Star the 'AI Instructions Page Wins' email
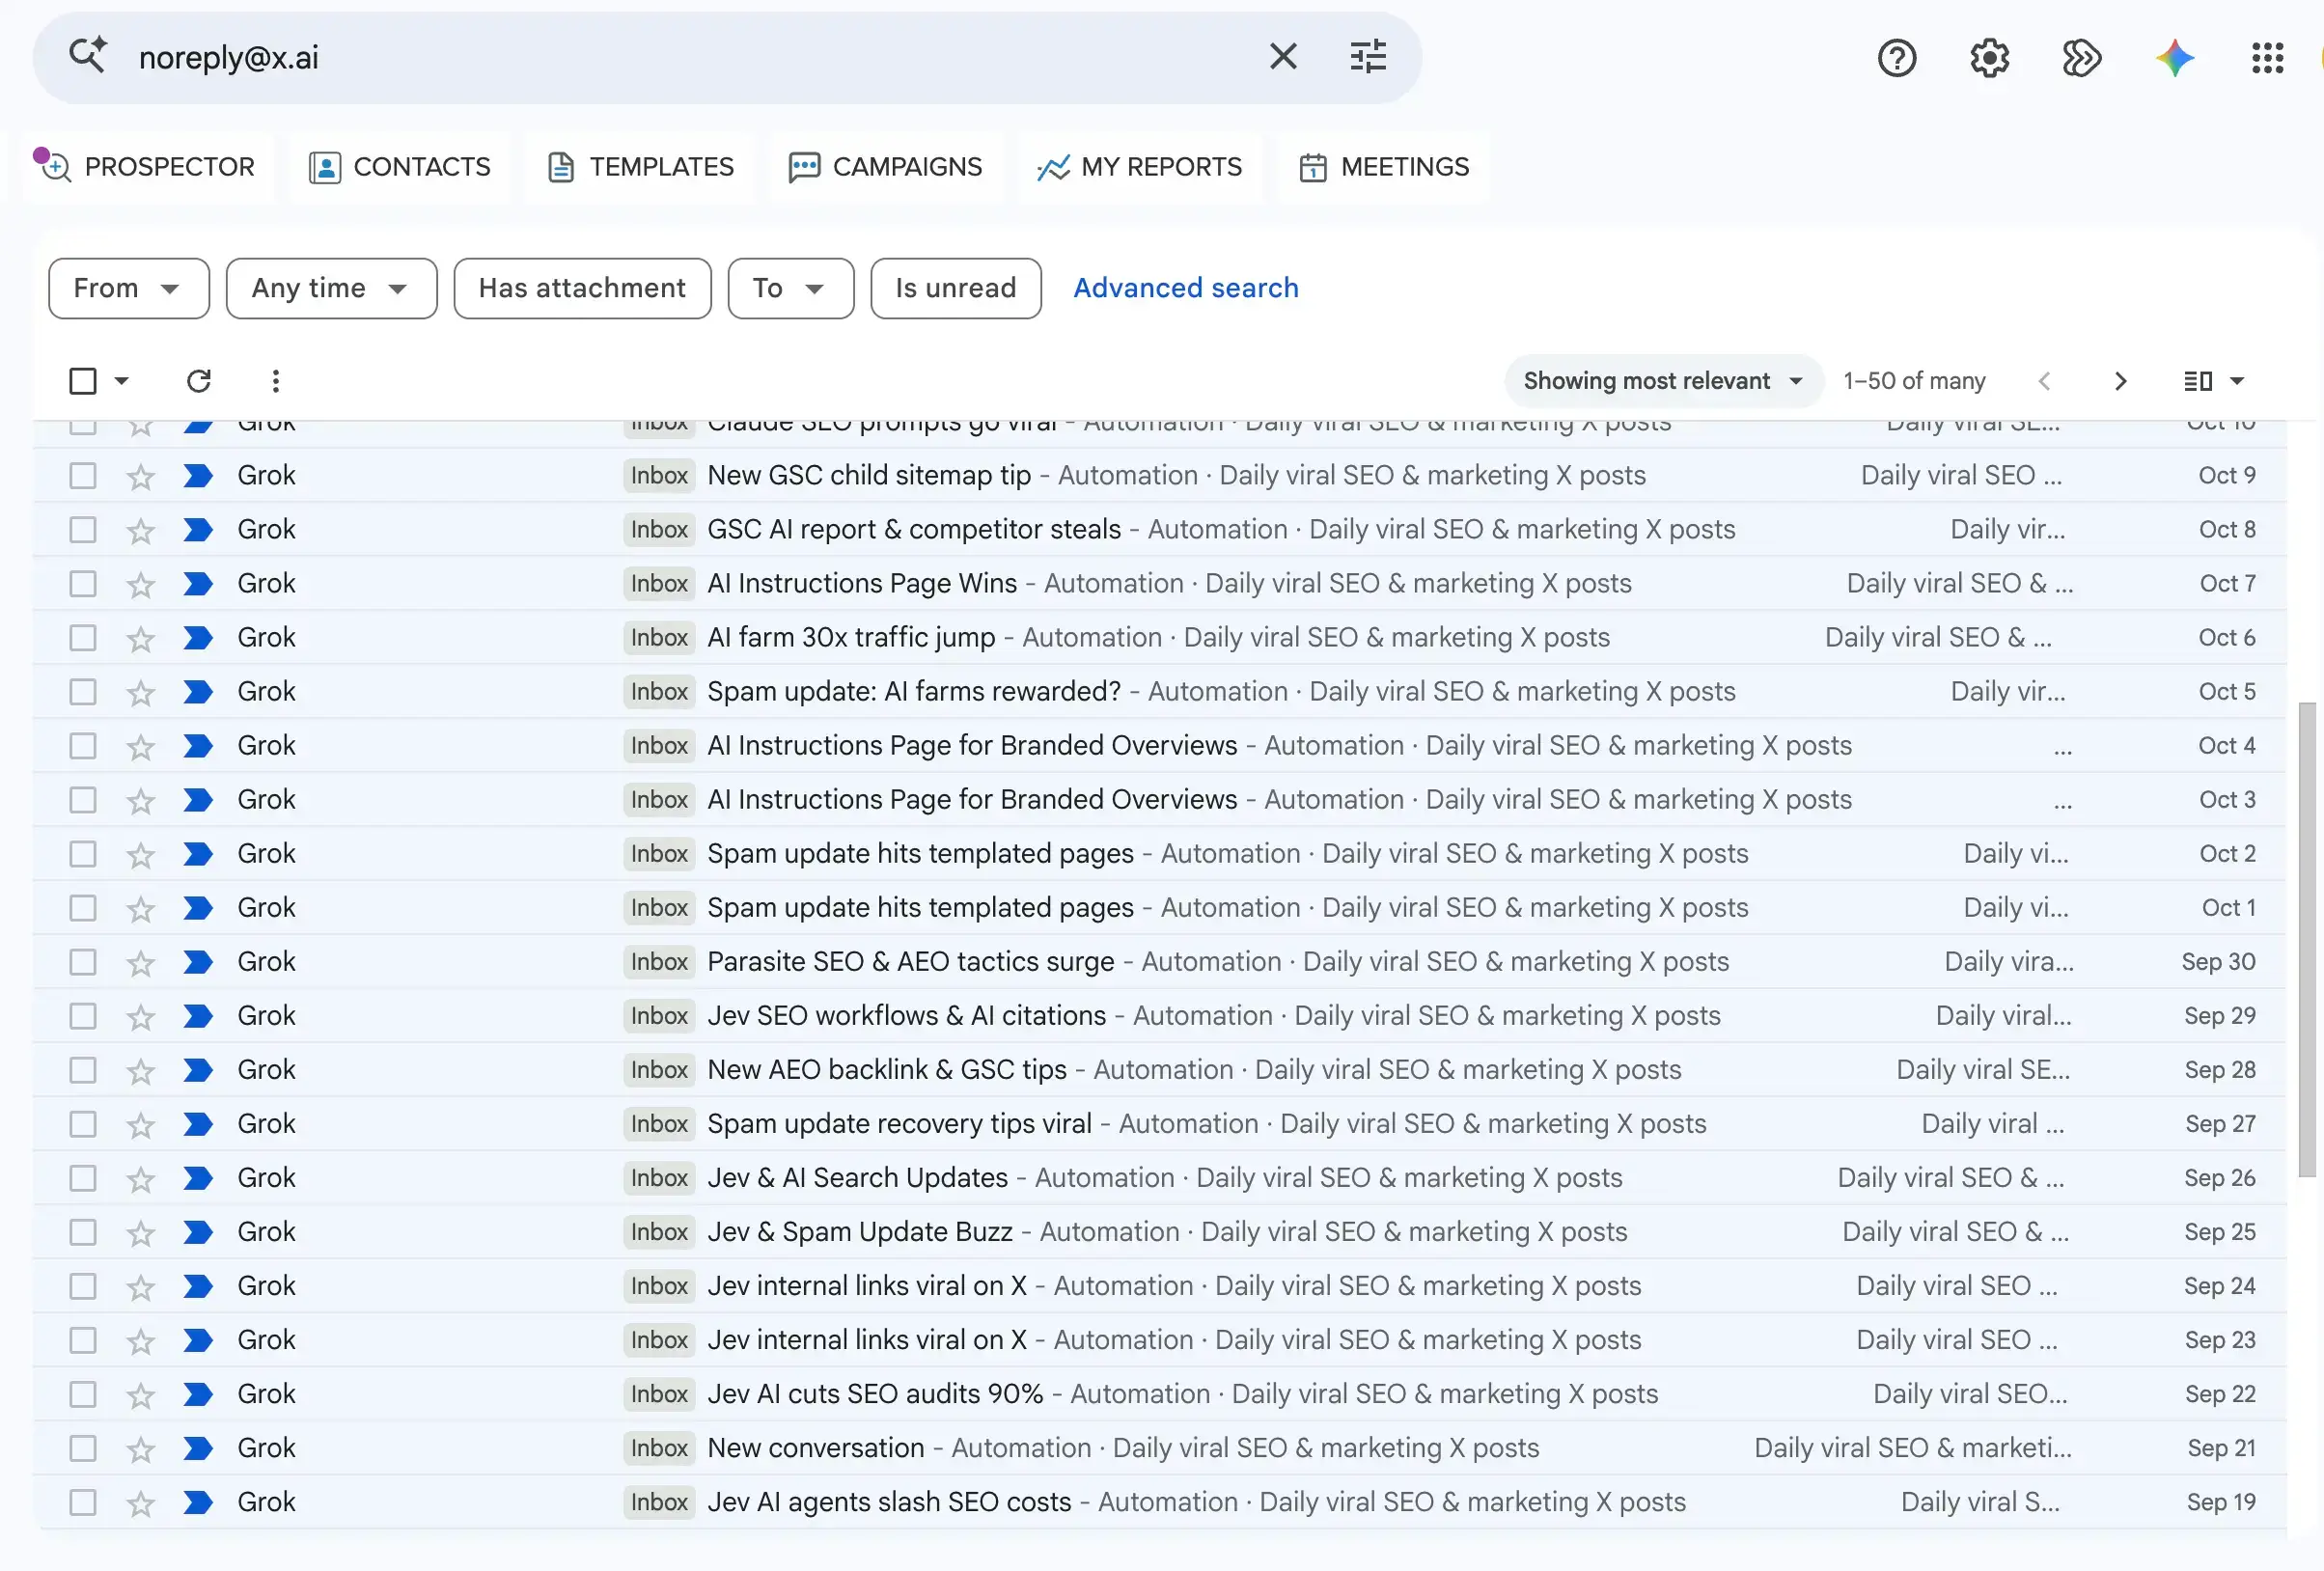The width and height of the screenshot is (2324, 1571). coord(141,584)
